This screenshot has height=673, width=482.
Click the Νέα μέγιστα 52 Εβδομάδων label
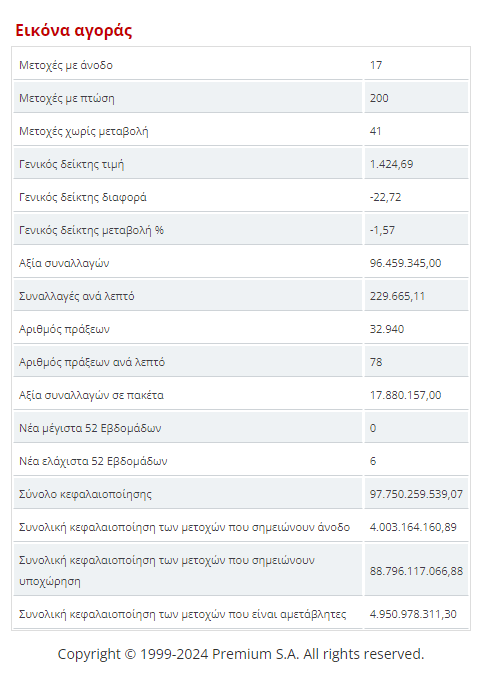click(x=90, y=428)
